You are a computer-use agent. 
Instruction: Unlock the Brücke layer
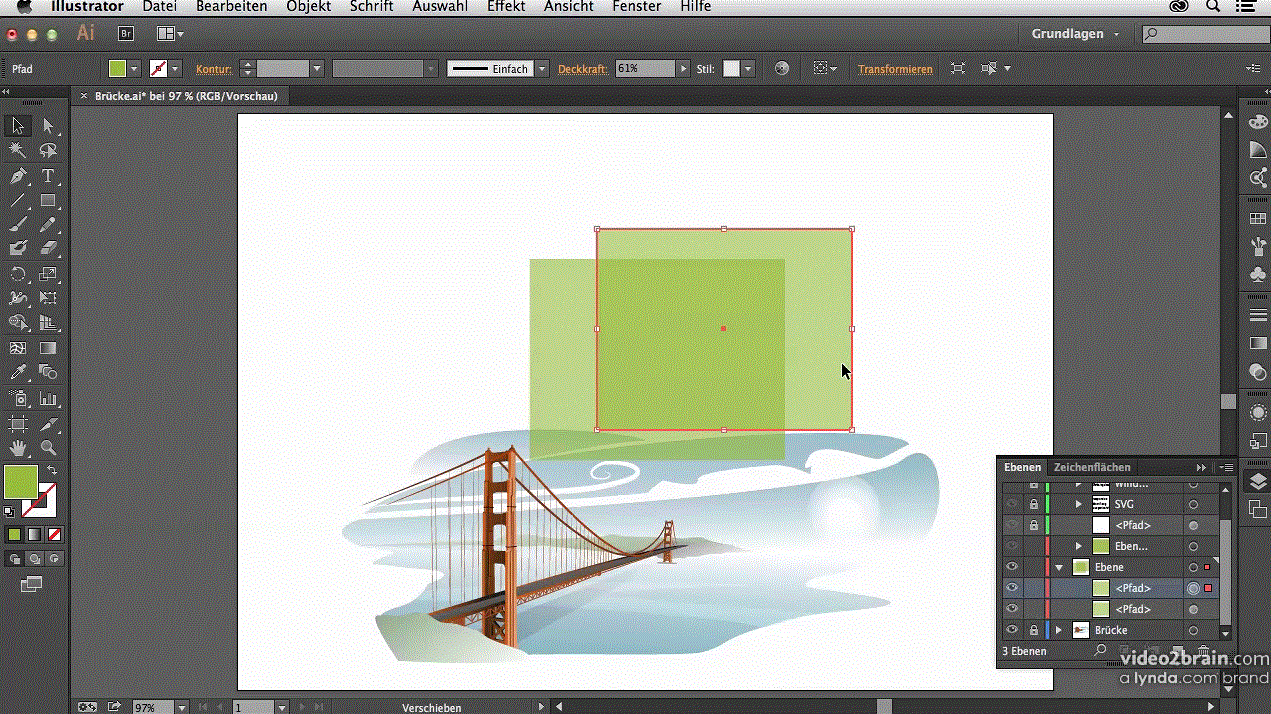(1034, 630)
